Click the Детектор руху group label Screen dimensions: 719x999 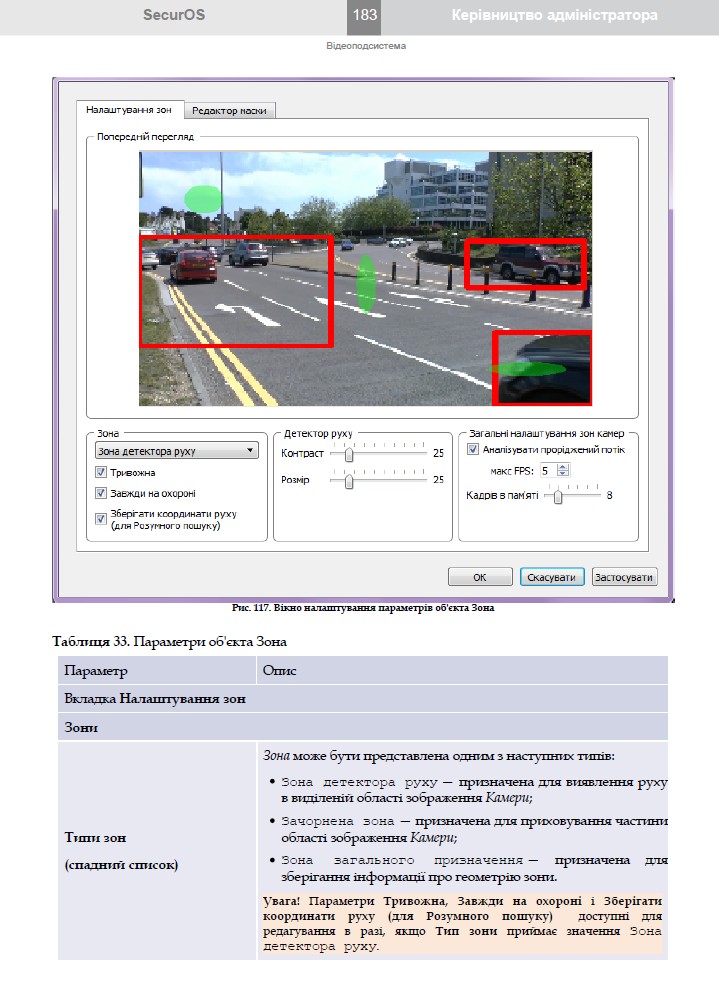(318, 433)
